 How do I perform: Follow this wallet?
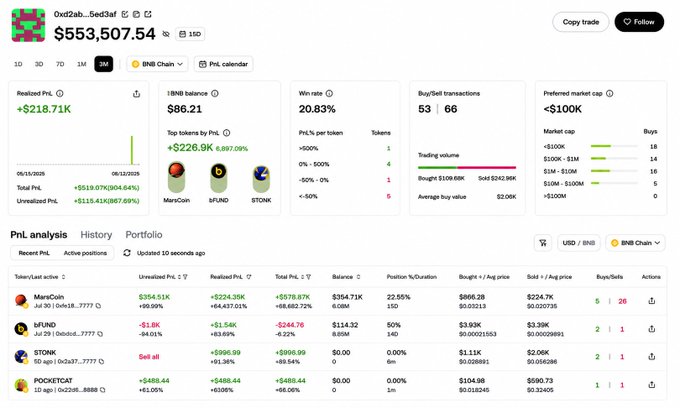click(639, 22)
